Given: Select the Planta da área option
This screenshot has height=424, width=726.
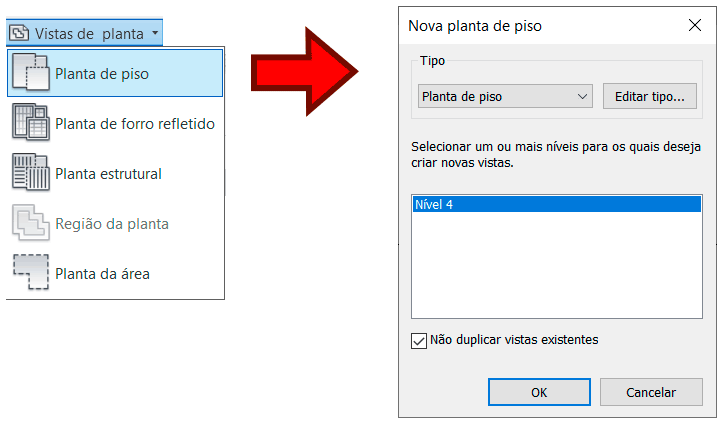Looking at the screenshot, I should (103, 273).
